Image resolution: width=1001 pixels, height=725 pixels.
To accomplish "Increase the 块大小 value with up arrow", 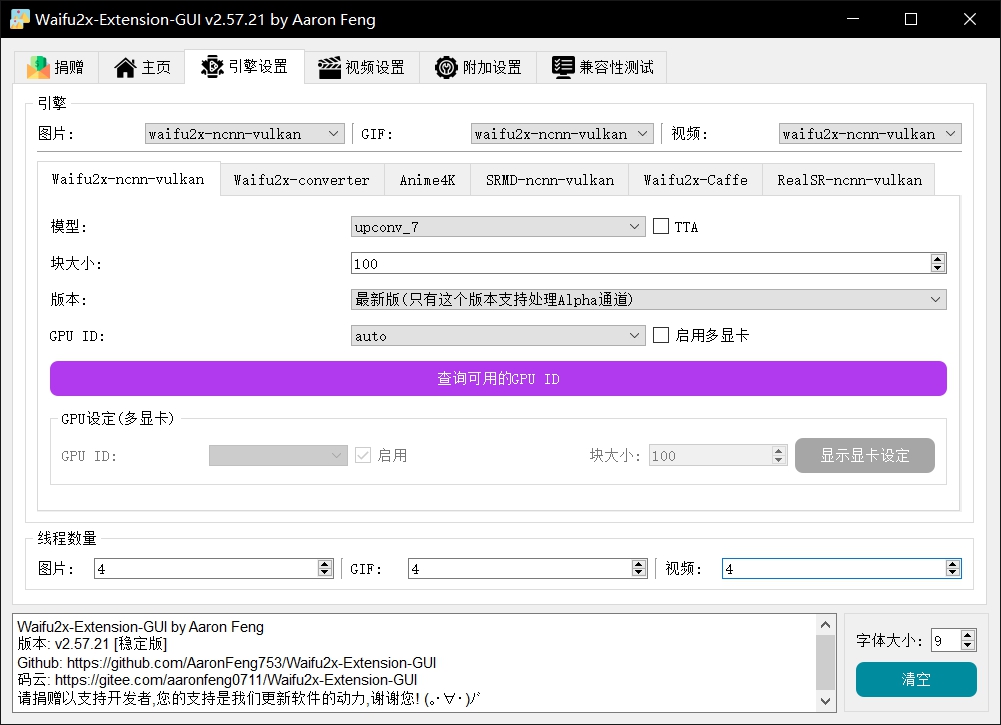I will [937, 258].
